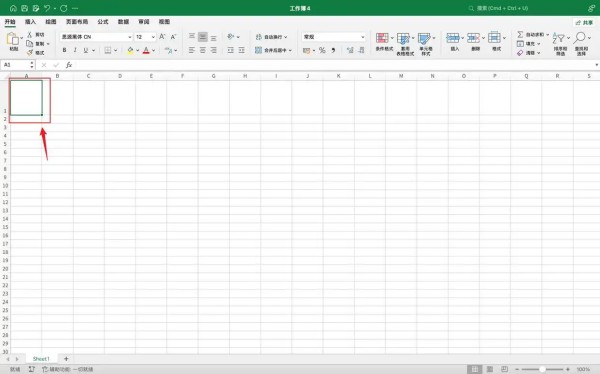This screenshot has width=600, height=374.
Task: Click the increase font size icon
Action: click(162, 37)
